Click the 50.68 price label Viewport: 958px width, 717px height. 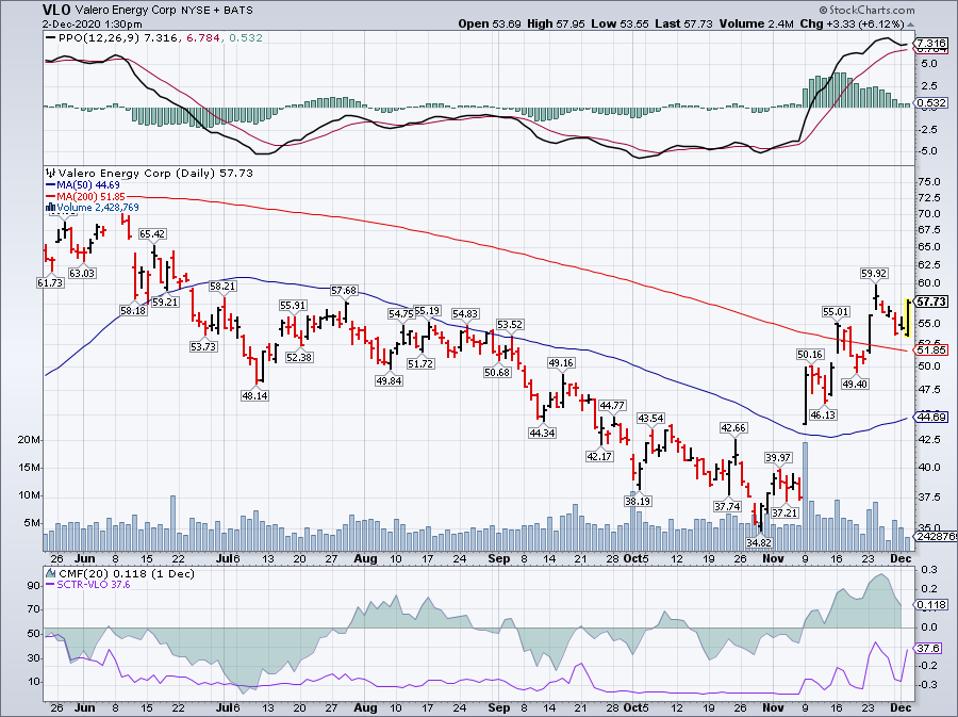(497, 372)
